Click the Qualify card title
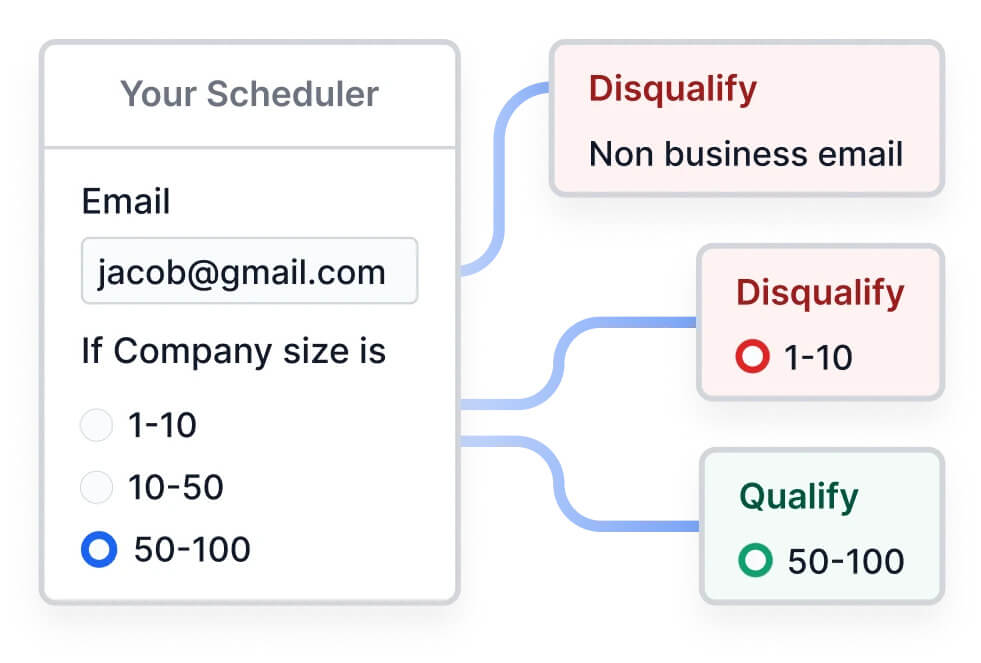Image resolution: width=981 pixels, height=663 pixels. click(798, 497)
